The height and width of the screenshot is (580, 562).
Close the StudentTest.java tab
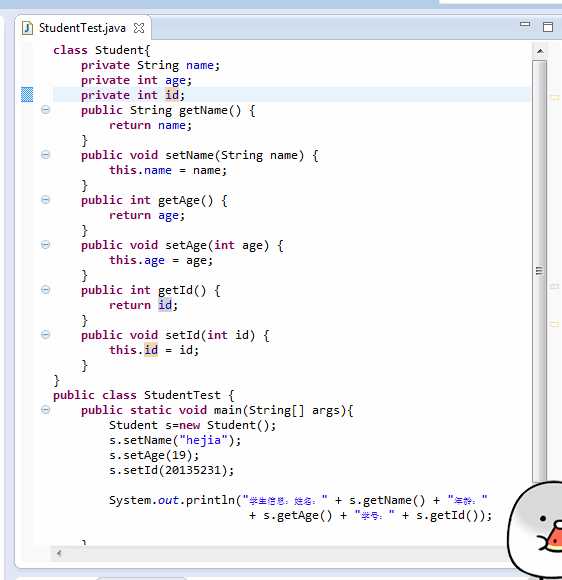139,28
